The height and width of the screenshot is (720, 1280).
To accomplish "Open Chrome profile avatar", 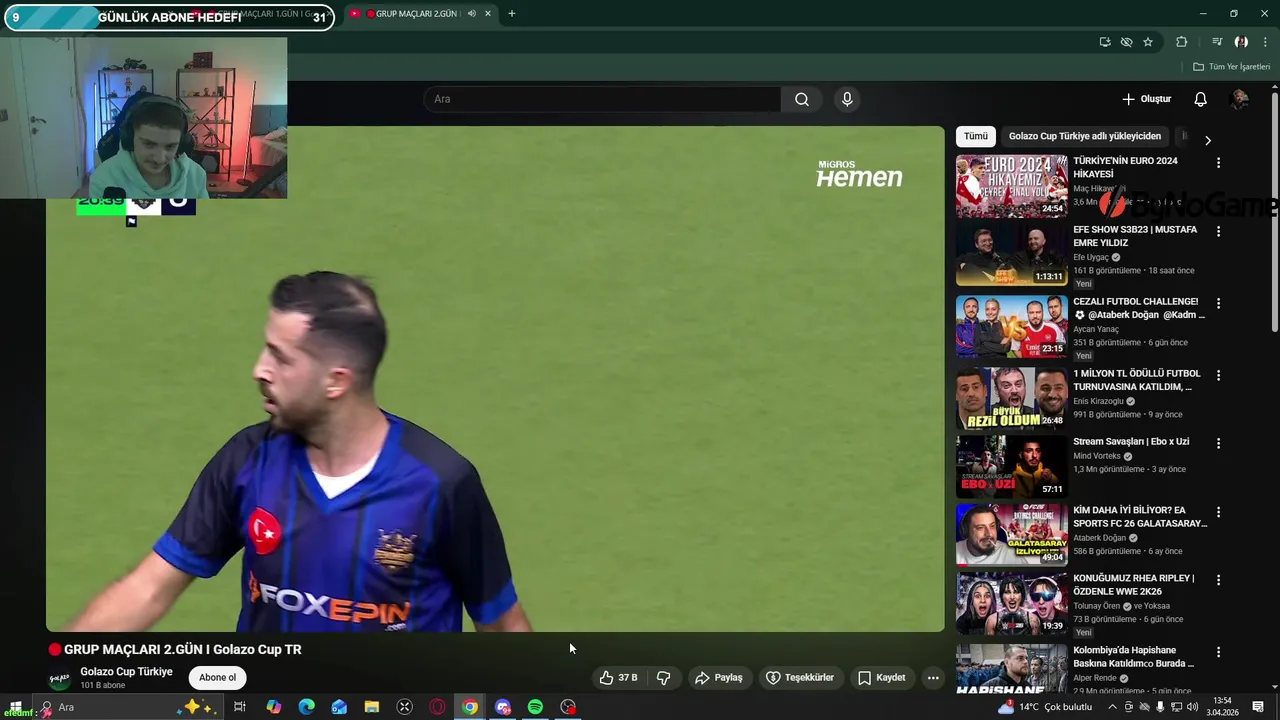I will 1241,42.
